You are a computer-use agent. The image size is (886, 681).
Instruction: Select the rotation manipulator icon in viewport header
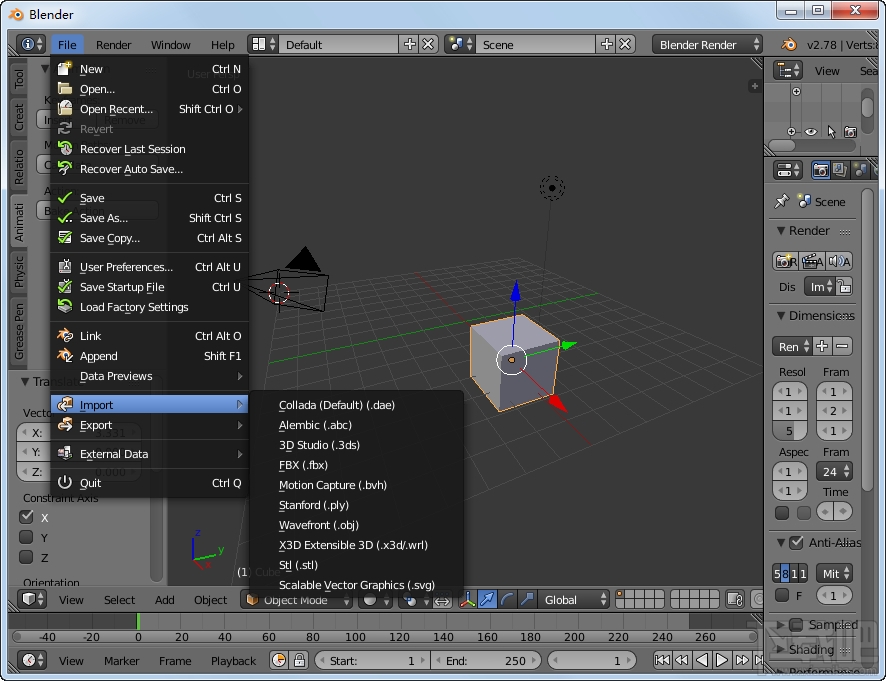pyautogui.click(x=506, y=600)
